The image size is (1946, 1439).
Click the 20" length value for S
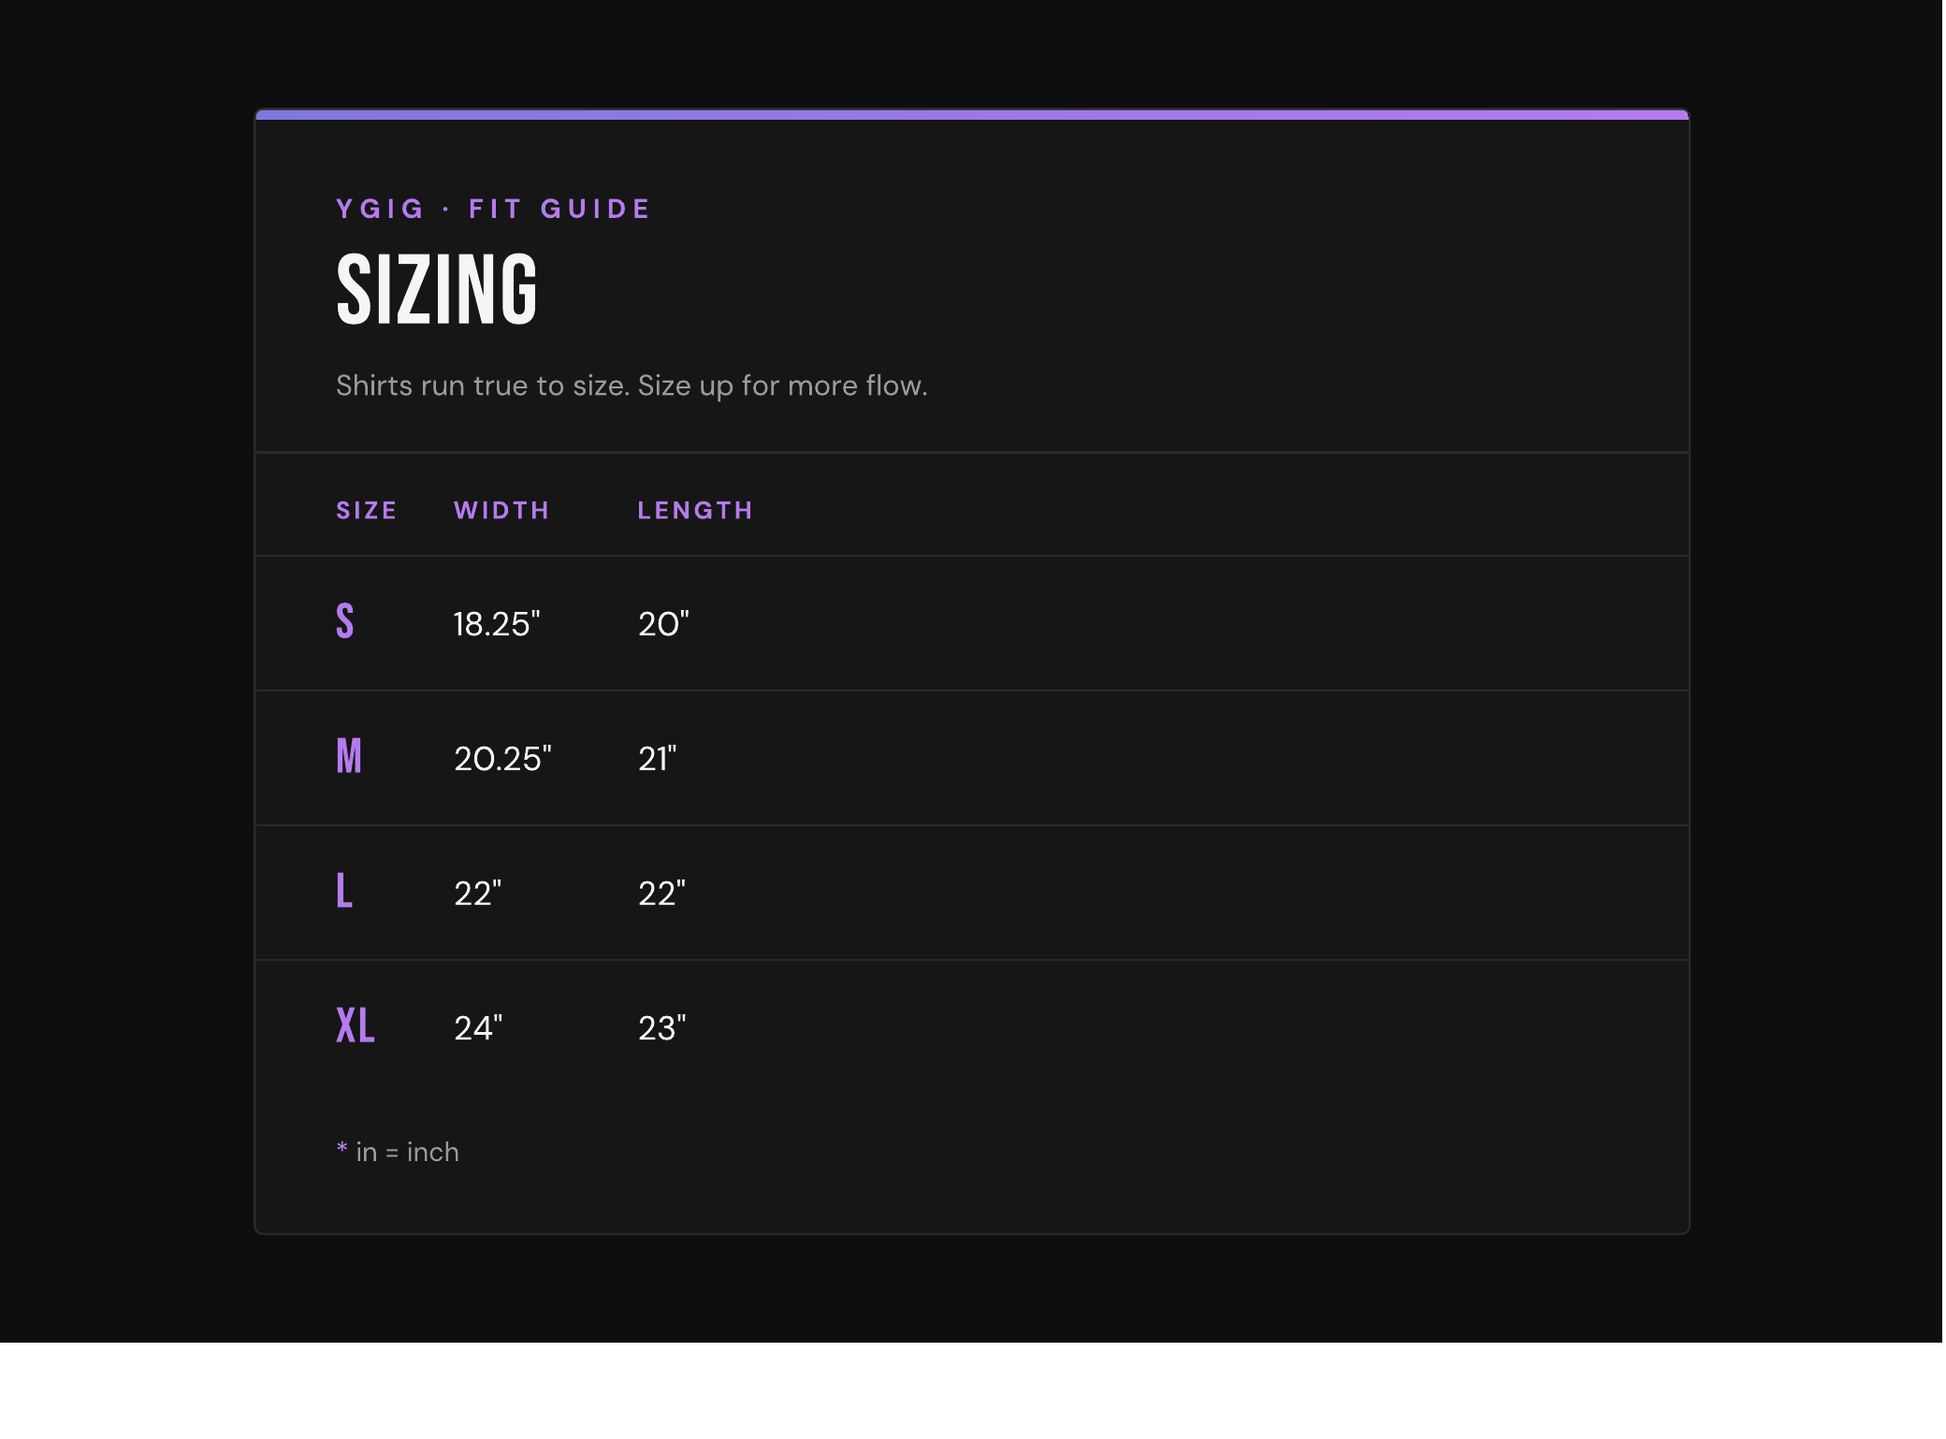(x=664, y=625)
